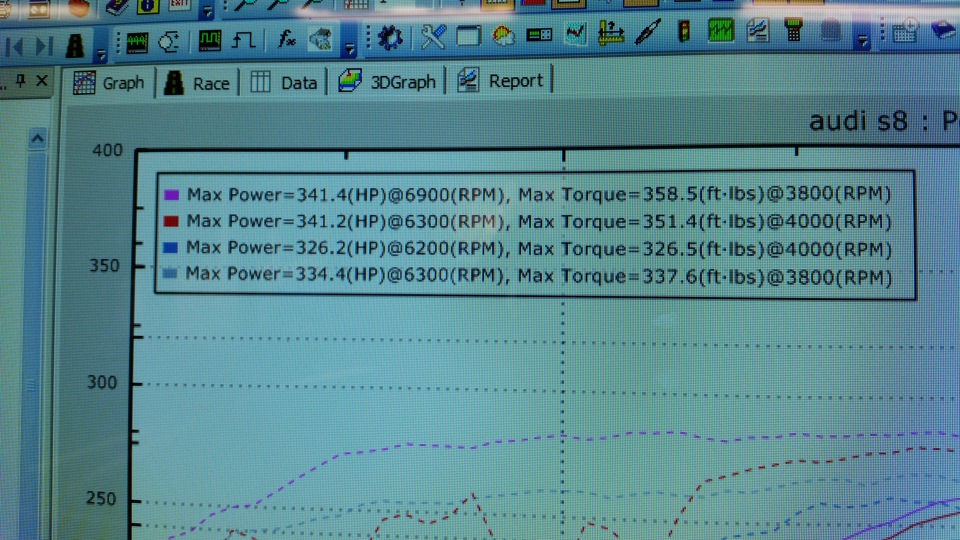Close the left side panel
This screenshot has height=540, width=960.
(42, 80)
